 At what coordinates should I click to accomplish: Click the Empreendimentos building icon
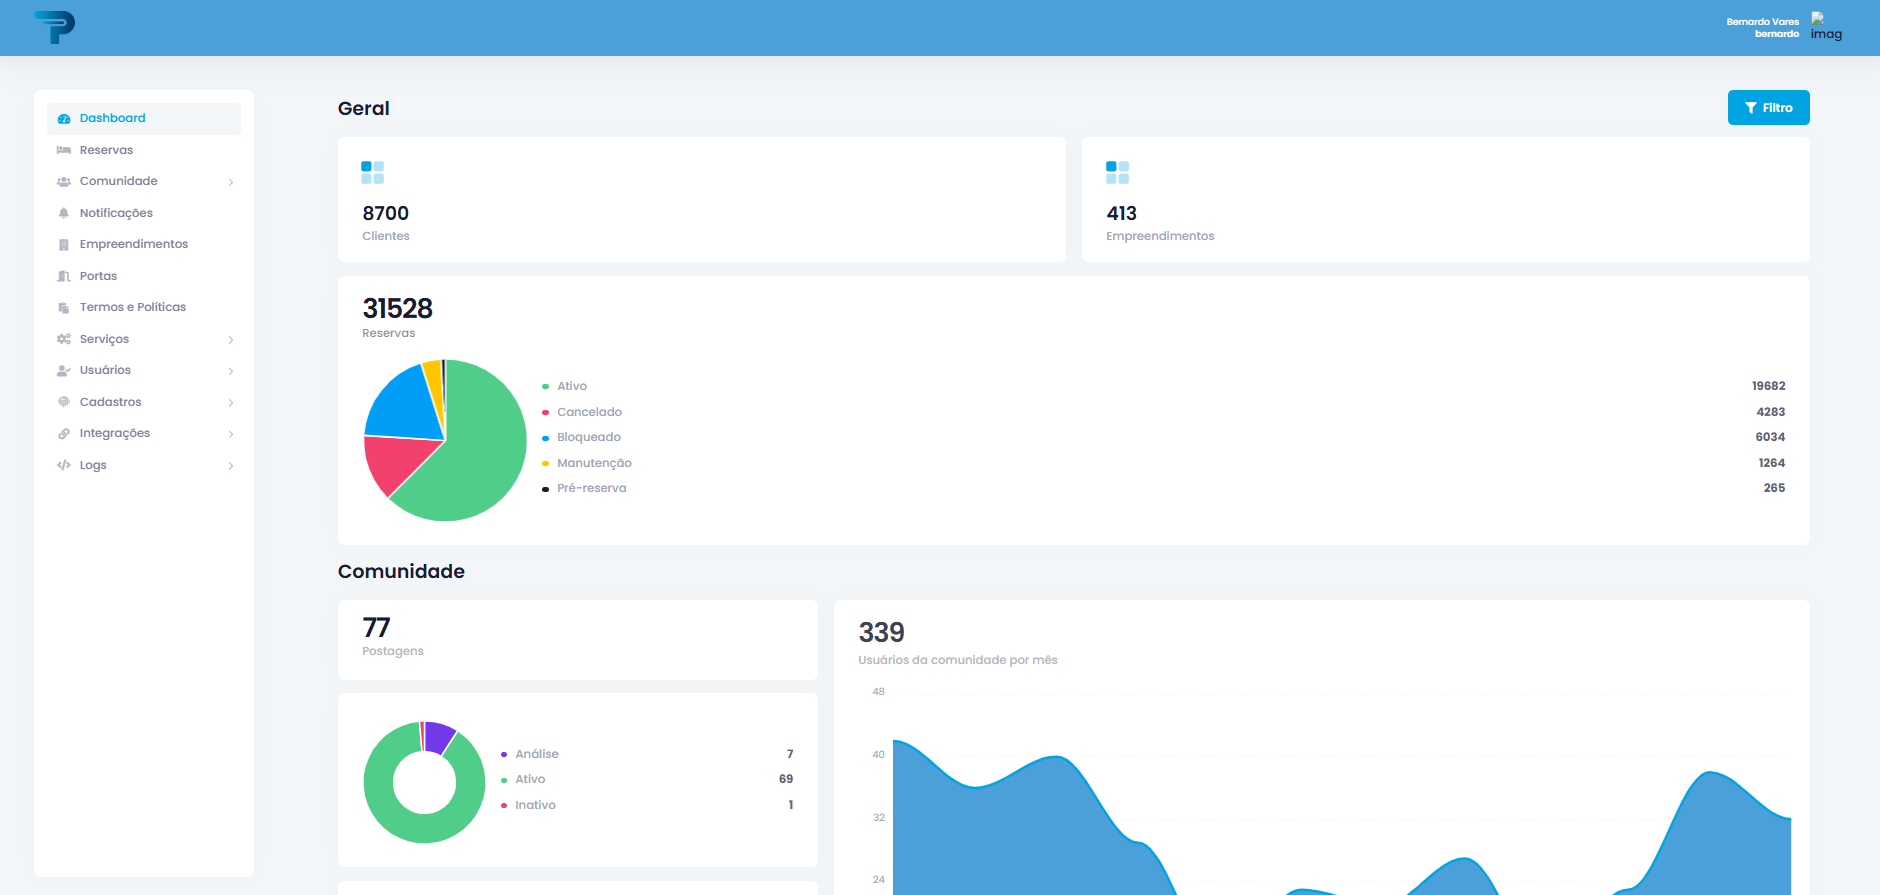64,245
